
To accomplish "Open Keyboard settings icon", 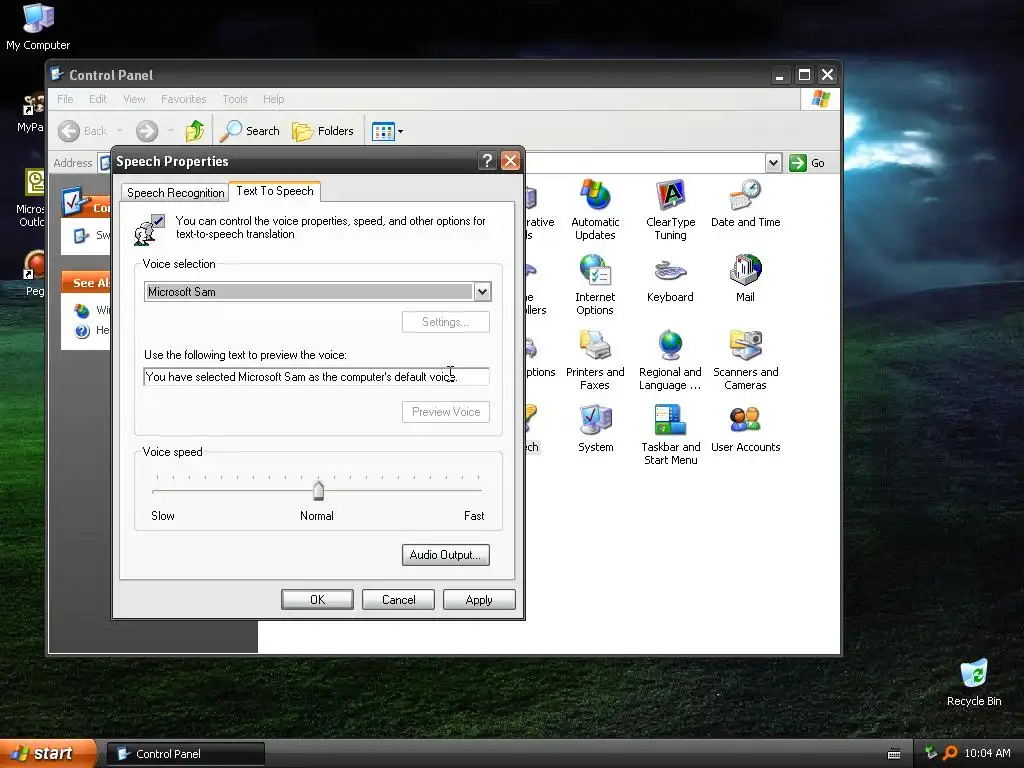I will click(x=670, y=280).
